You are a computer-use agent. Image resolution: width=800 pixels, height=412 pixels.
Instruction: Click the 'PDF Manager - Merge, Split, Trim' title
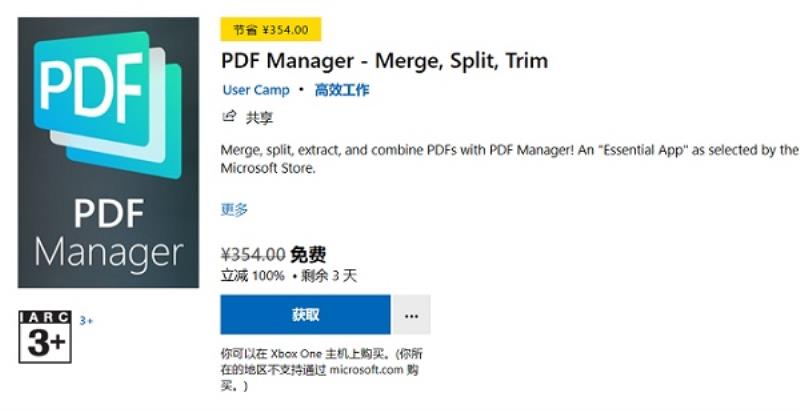click(385, 61)
